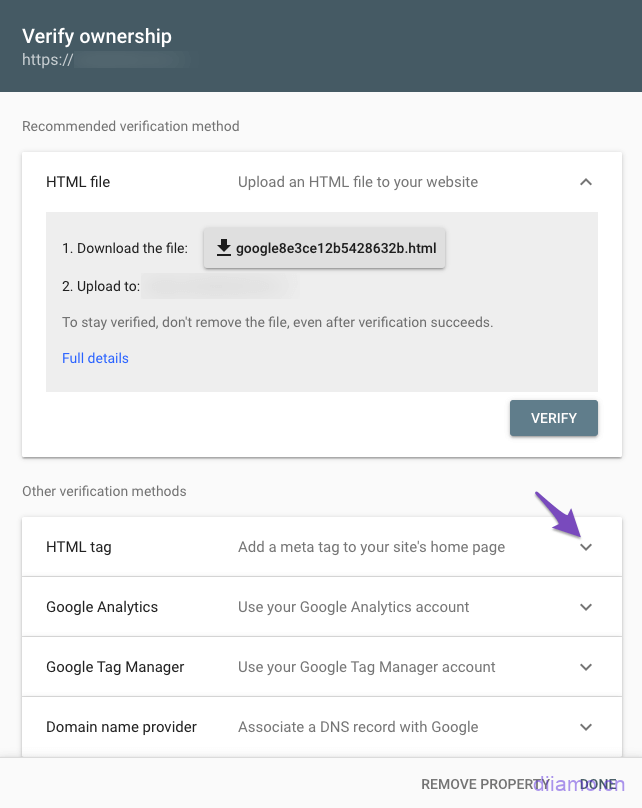Expand the HTML tag chevron arrow
642x808 pixels.
tap(586, 547)
